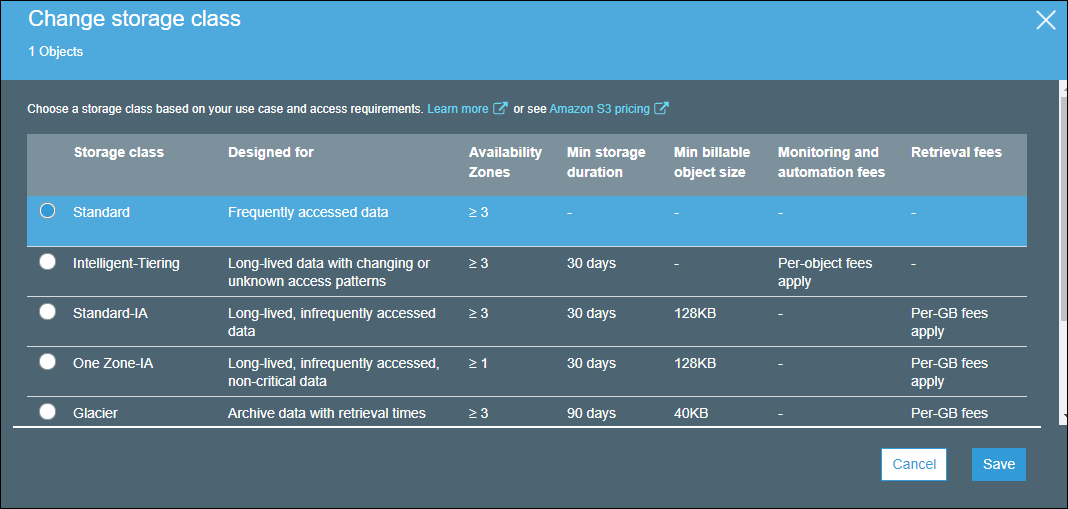Click '30 days' in the Intelligent-Tiering row
The width and height of the screenshot is (1068, 509).
tap(591, 263)
